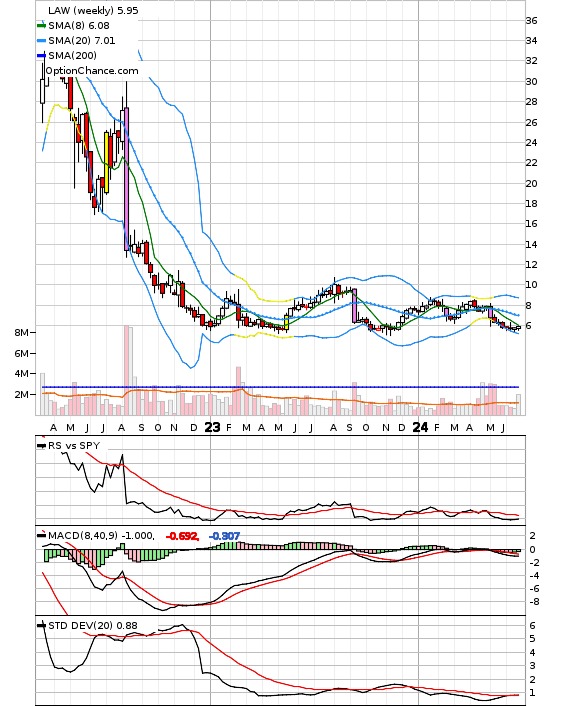Viewport: 566px width, 706px height.
Task: Click the OptionChance.com watermark text
Action: (92, 71)
